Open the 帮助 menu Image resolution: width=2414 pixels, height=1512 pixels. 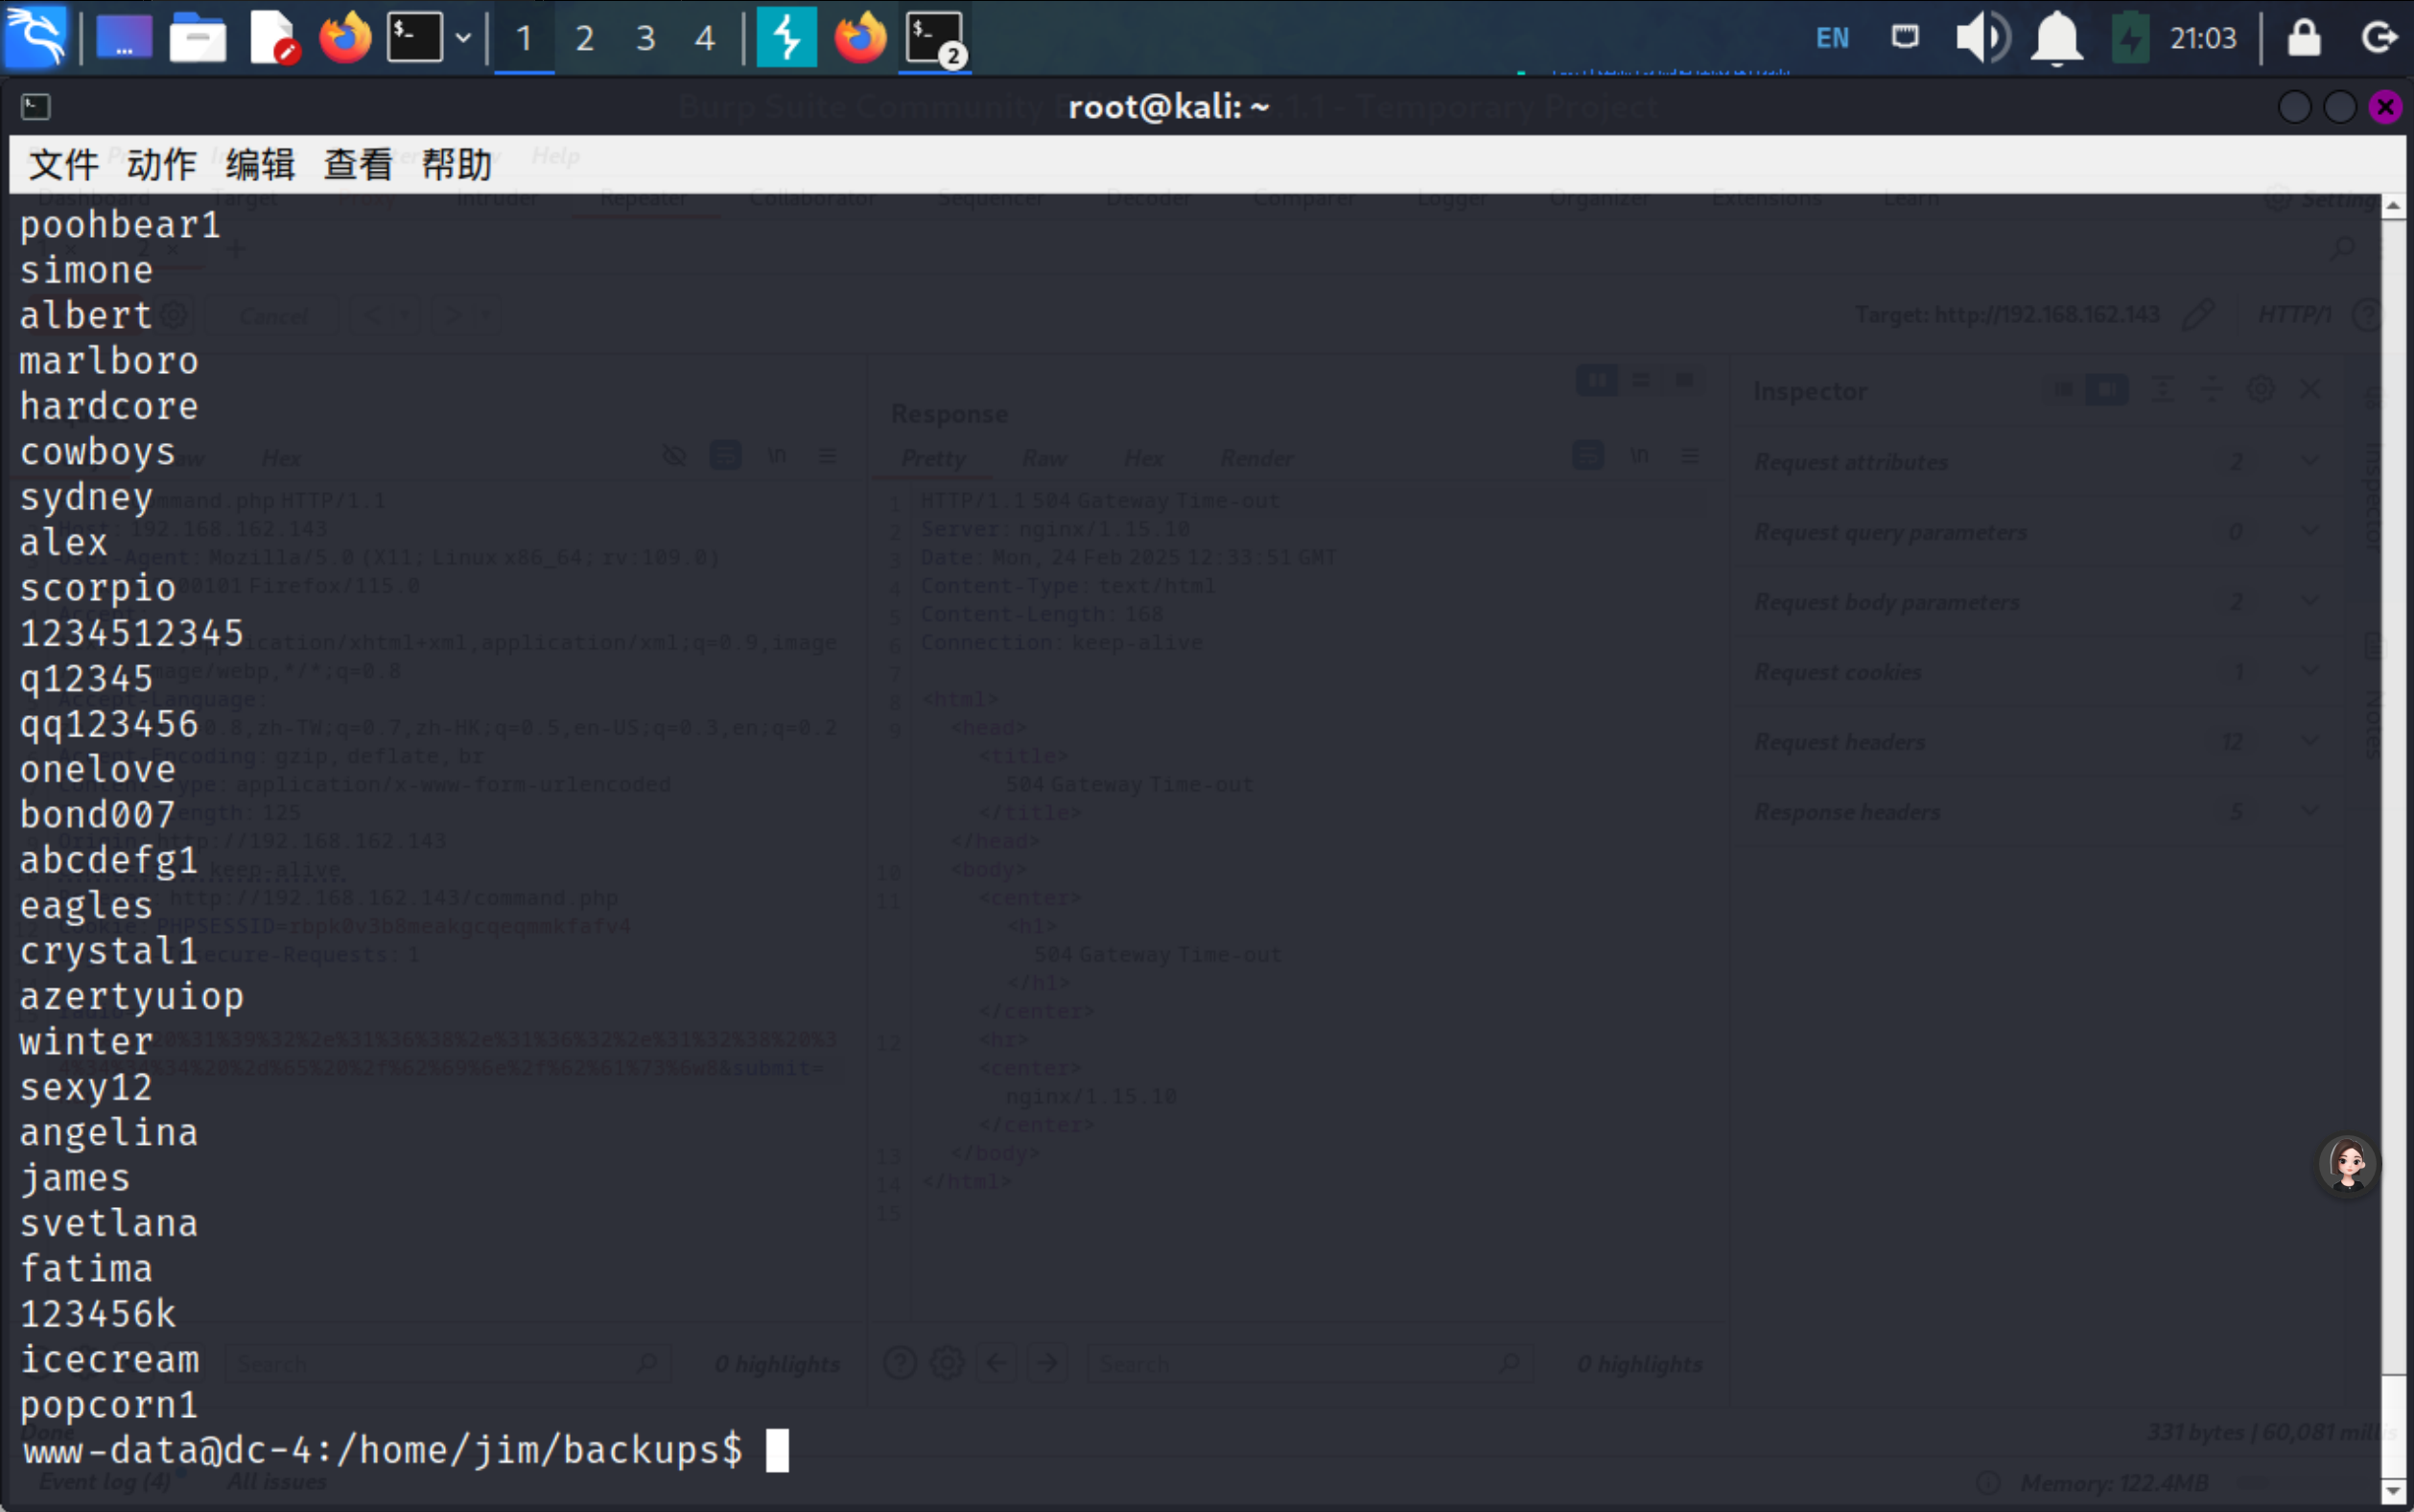pos(457,164)
